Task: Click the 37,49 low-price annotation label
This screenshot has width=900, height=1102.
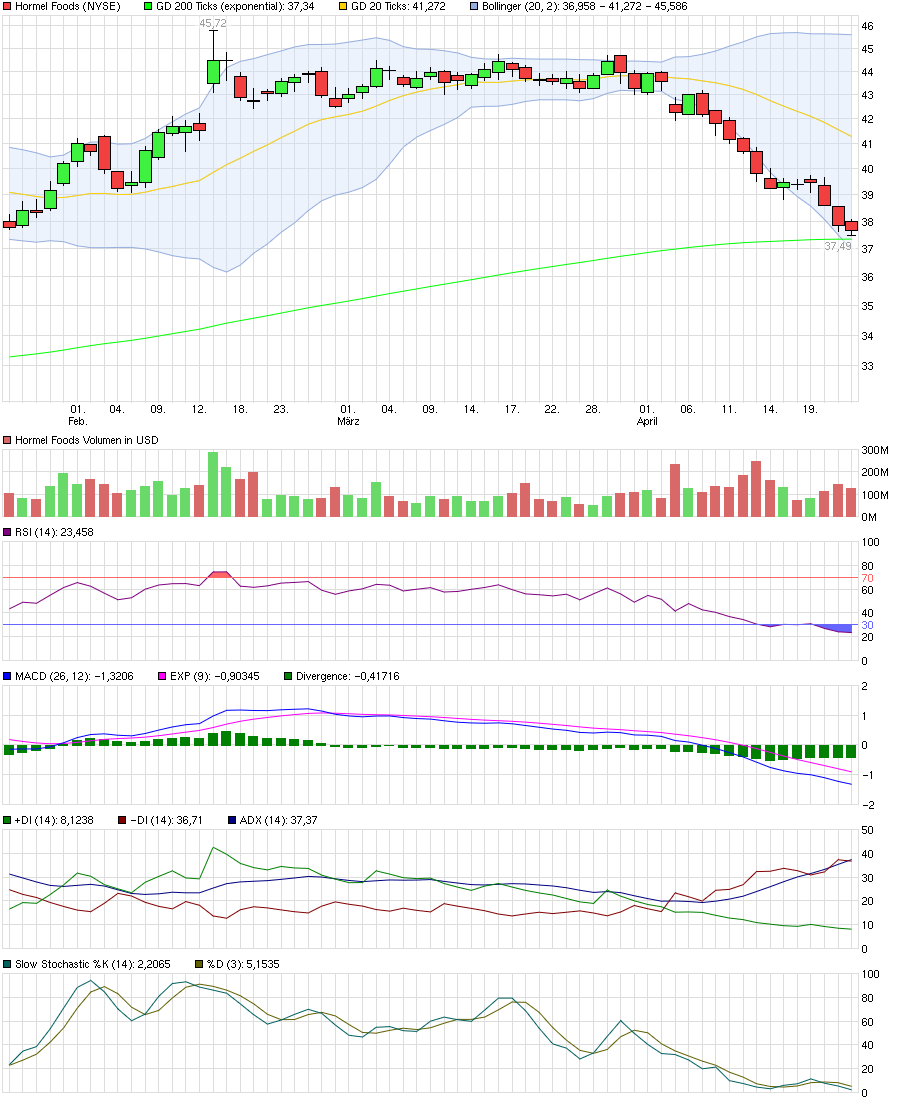Action: pos(838,244)
